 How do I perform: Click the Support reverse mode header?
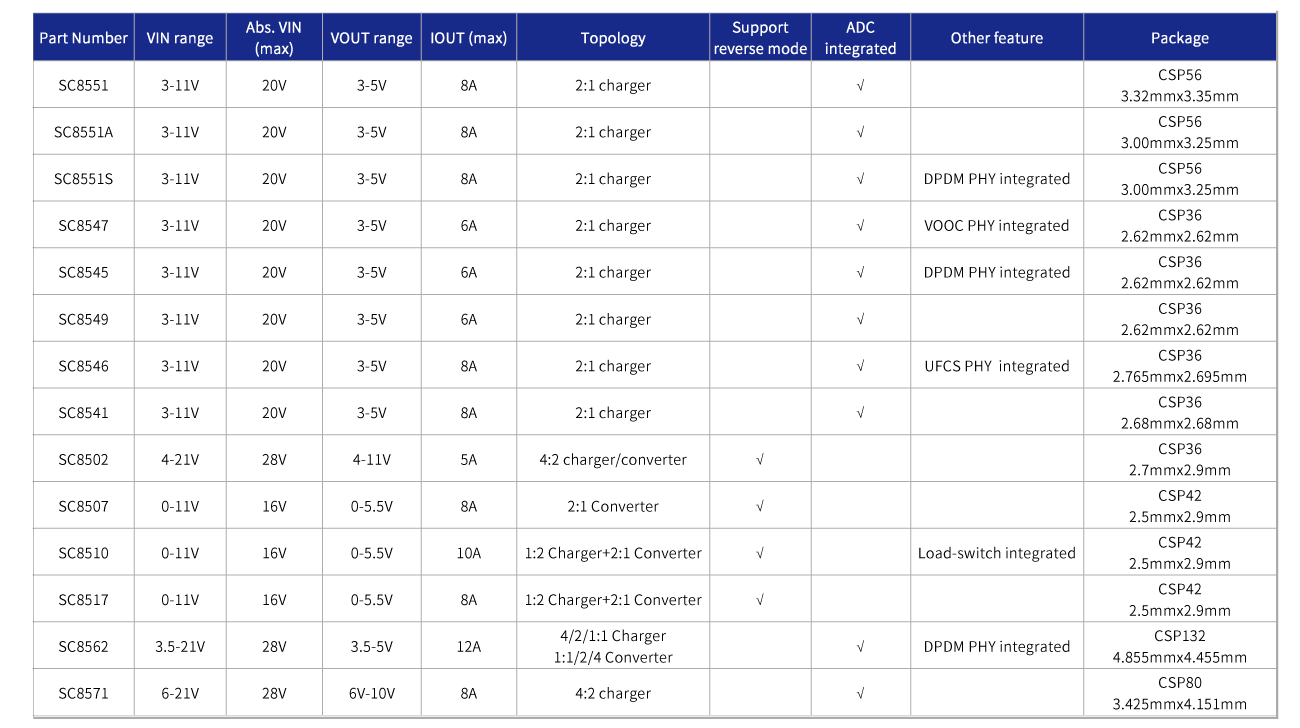(x=760, y=38)
